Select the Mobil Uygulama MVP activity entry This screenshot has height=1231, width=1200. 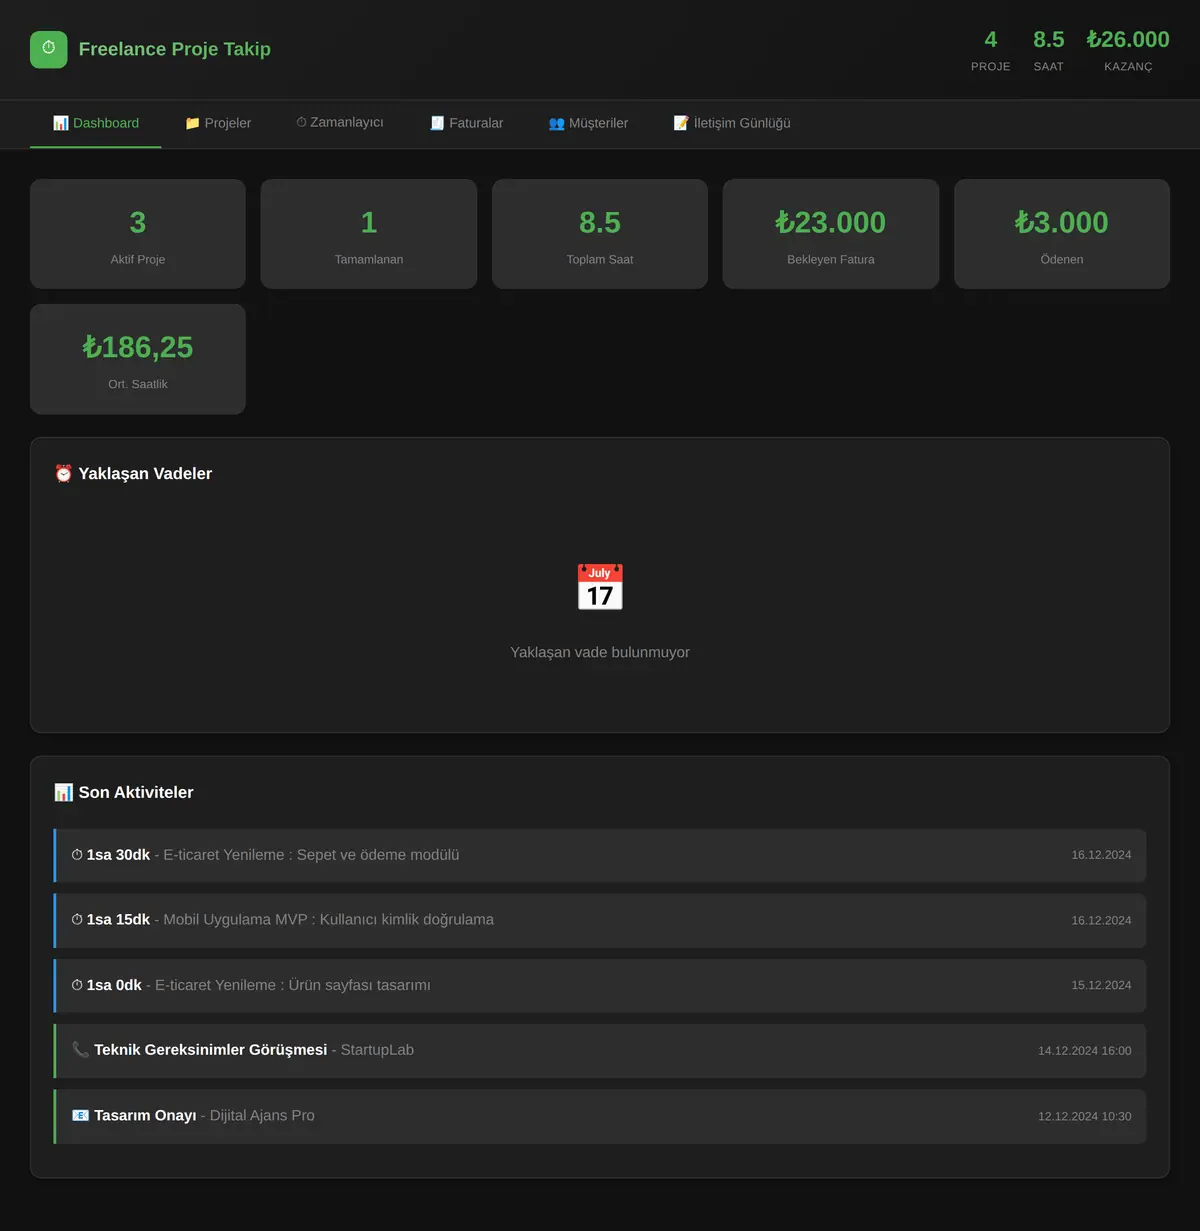point(600,920)
